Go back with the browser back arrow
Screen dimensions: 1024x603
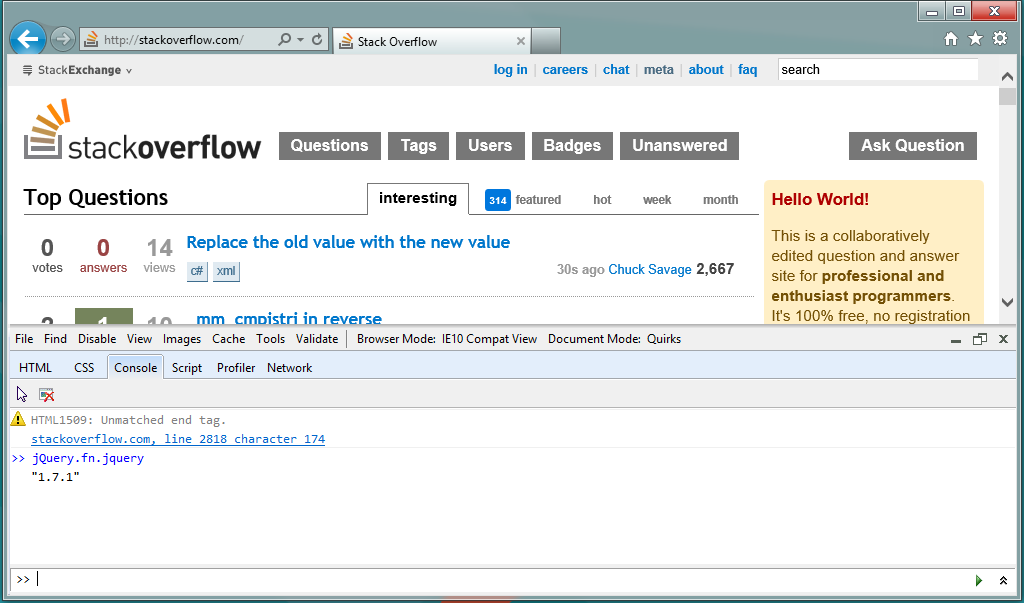click(x=27, y=39)
